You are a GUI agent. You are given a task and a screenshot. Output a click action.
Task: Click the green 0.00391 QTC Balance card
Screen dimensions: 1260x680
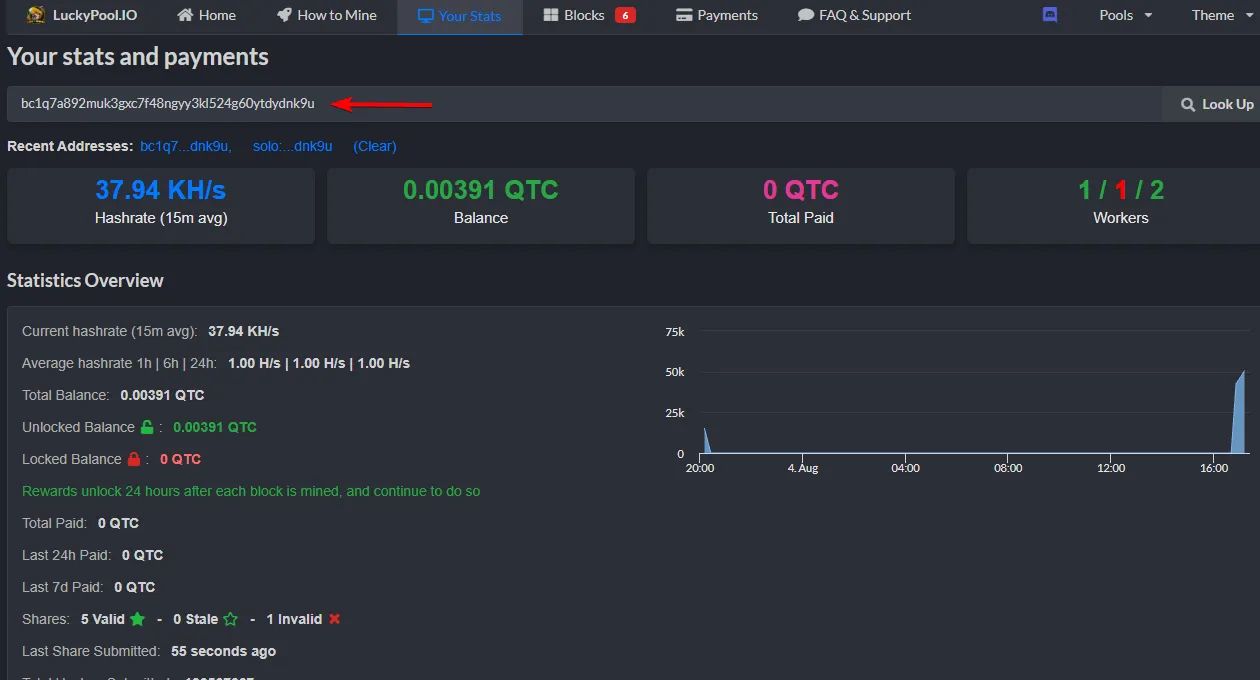pos(481,205)
